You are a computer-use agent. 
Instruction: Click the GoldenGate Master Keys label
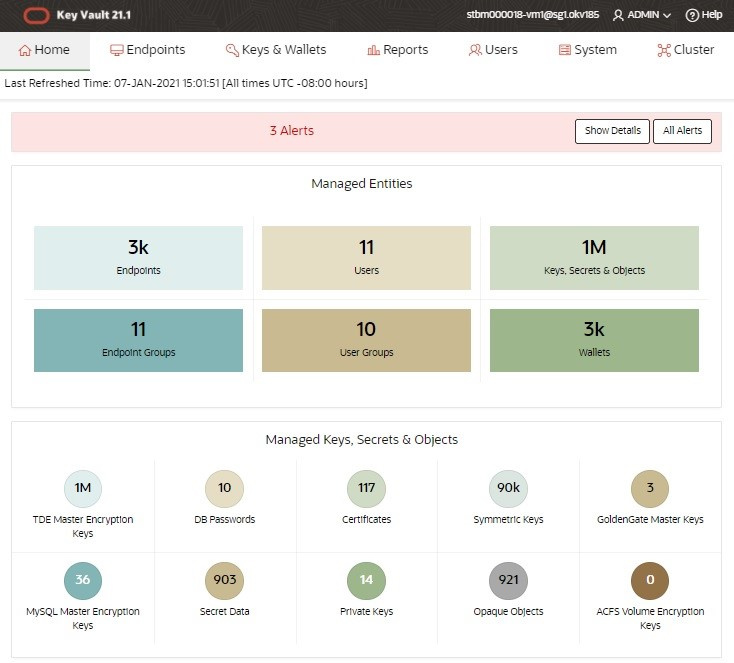pyautogui.click(x=650, y=520)
